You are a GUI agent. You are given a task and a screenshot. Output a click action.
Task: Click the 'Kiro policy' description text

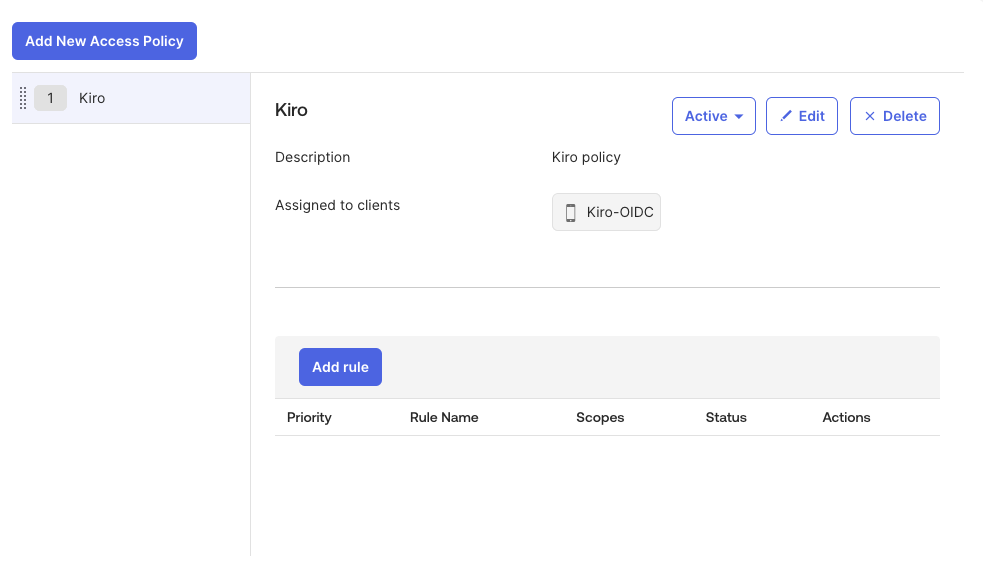coord(586,157)
